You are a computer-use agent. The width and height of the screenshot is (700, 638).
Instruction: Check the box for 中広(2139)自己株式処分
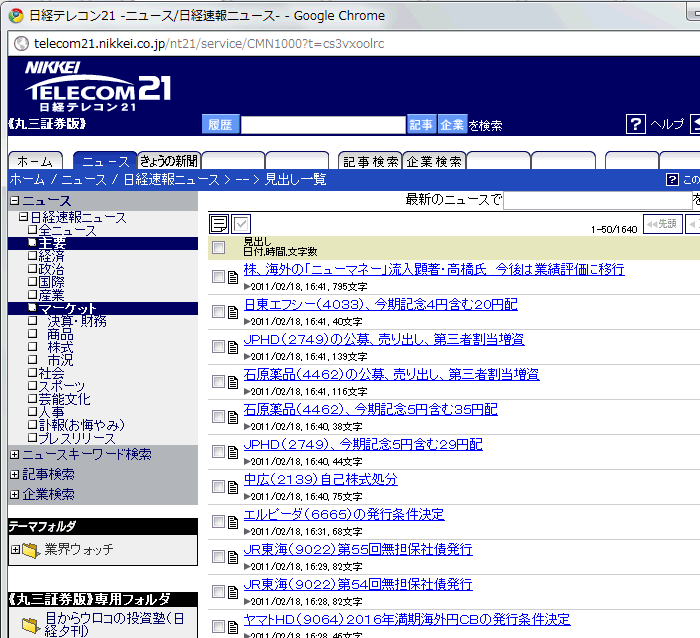coord(218,486)
